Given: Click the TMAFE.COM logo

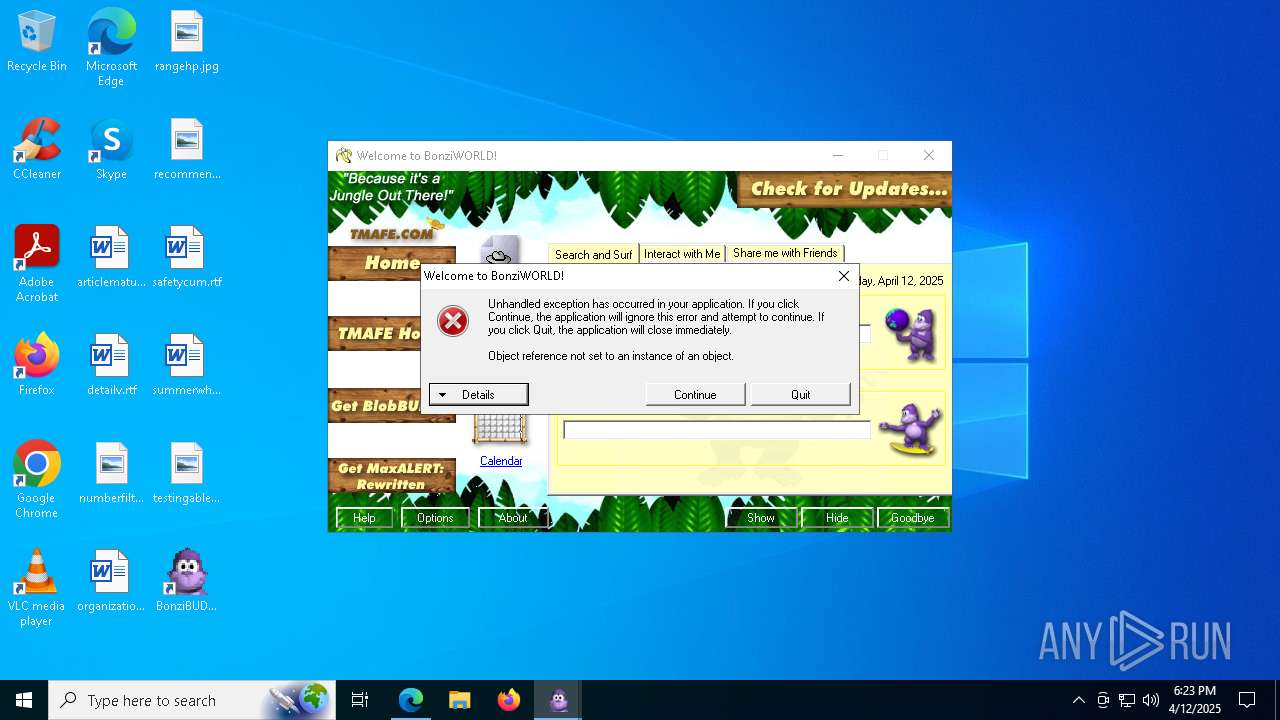Looking at the screenshot, I should tap(392, 233).
